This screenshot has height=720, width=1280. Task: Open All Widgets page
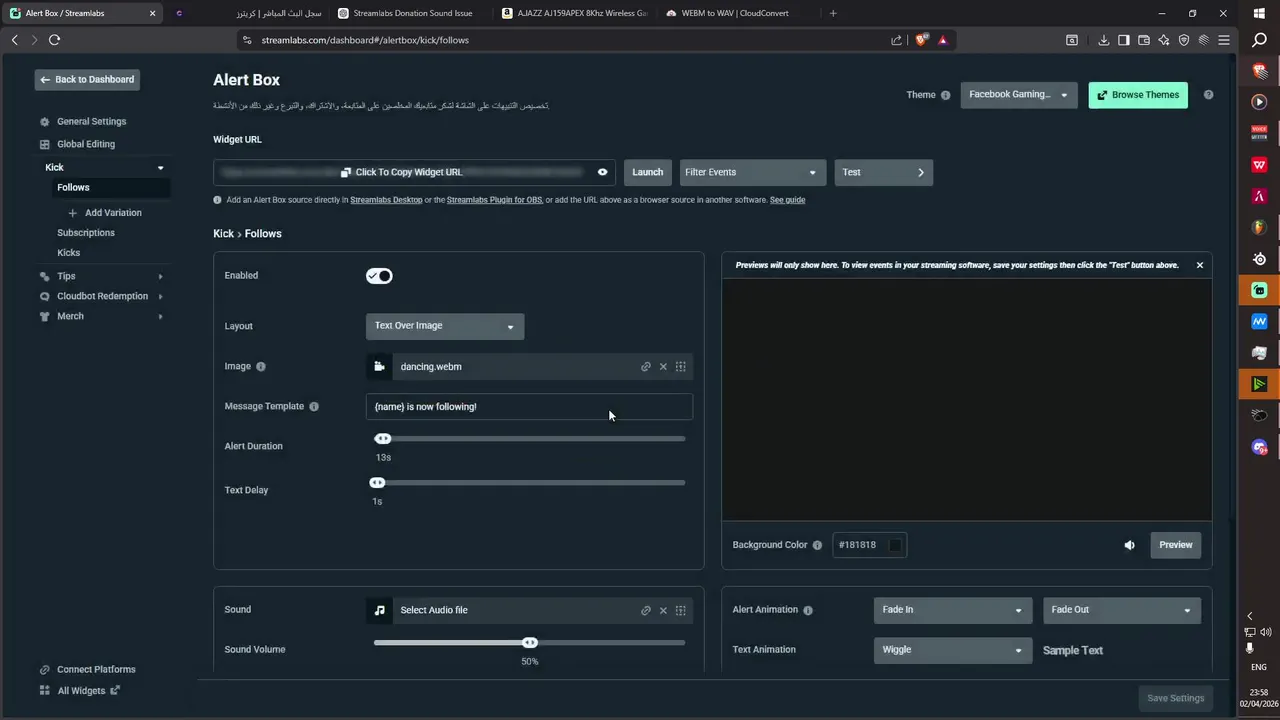coord(81,691)
